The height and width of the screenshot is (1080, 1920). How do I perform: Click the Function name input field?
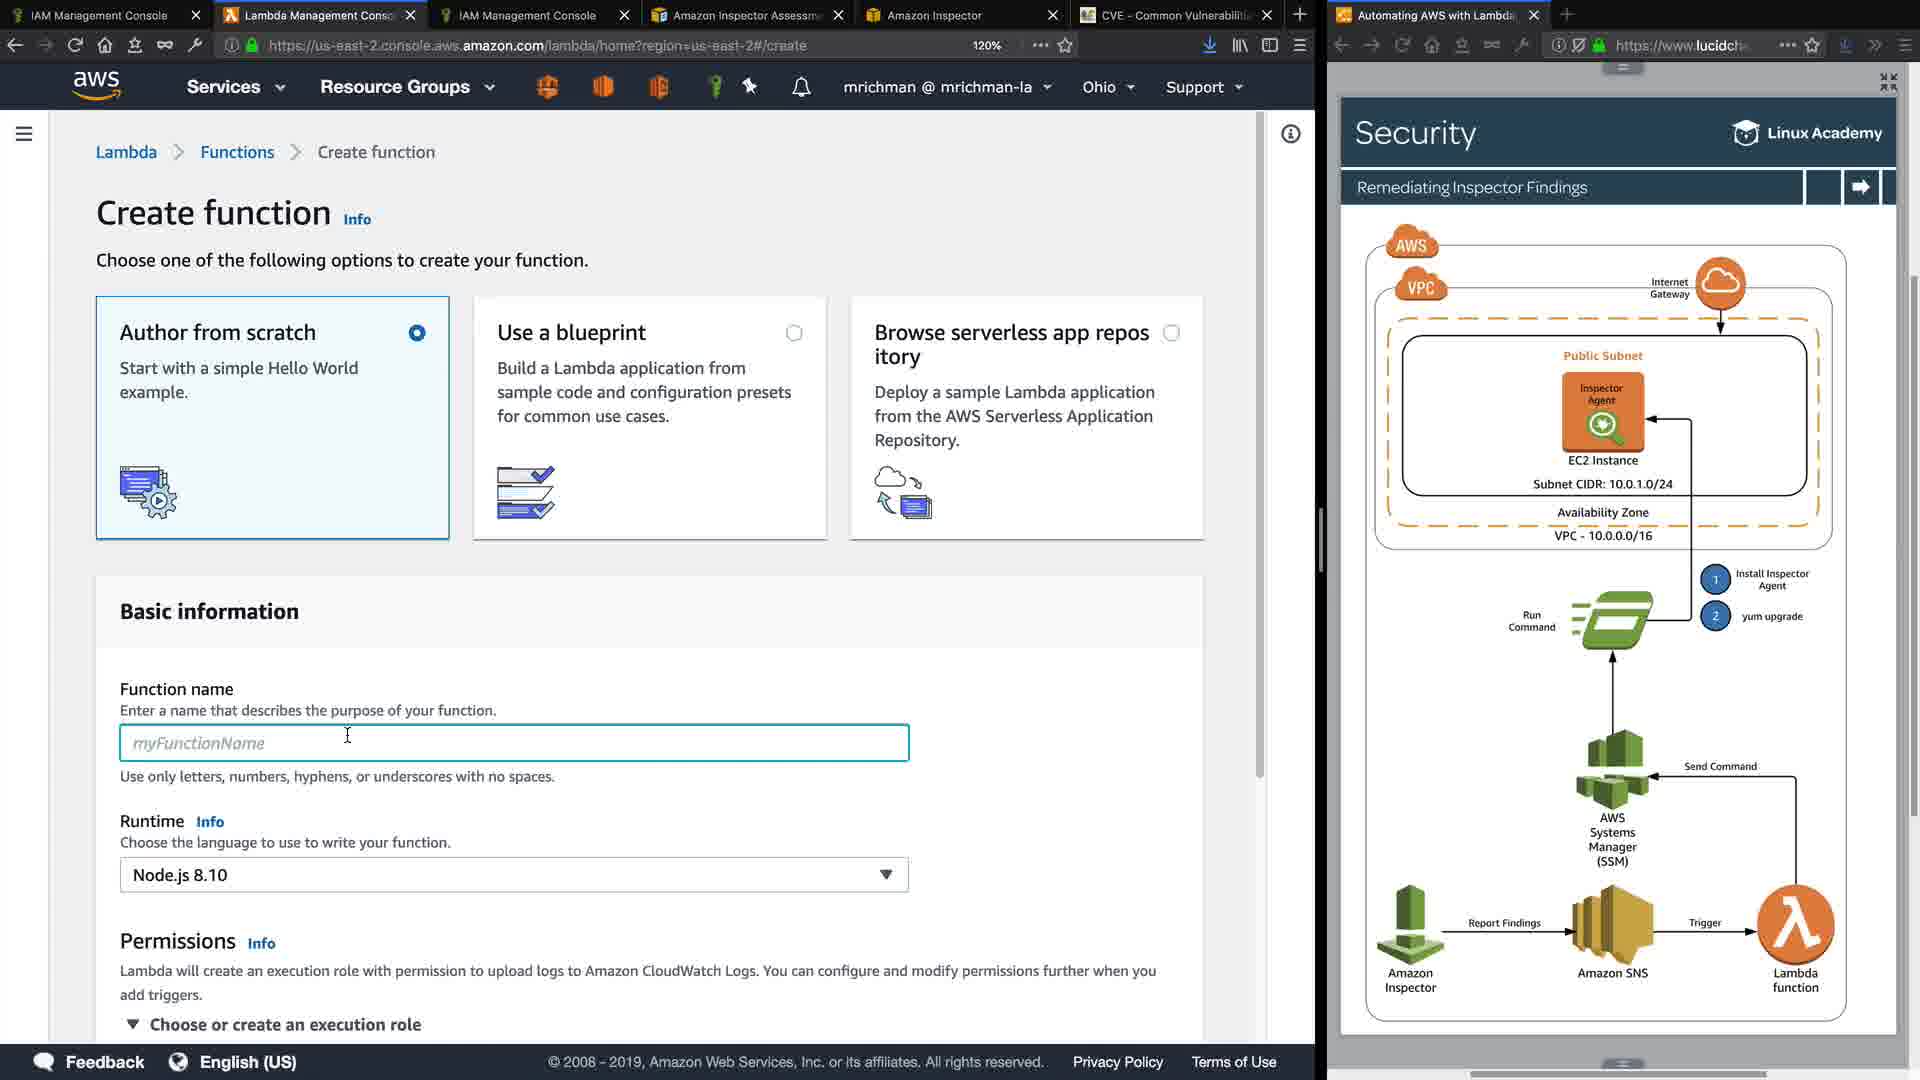point(514,743)
